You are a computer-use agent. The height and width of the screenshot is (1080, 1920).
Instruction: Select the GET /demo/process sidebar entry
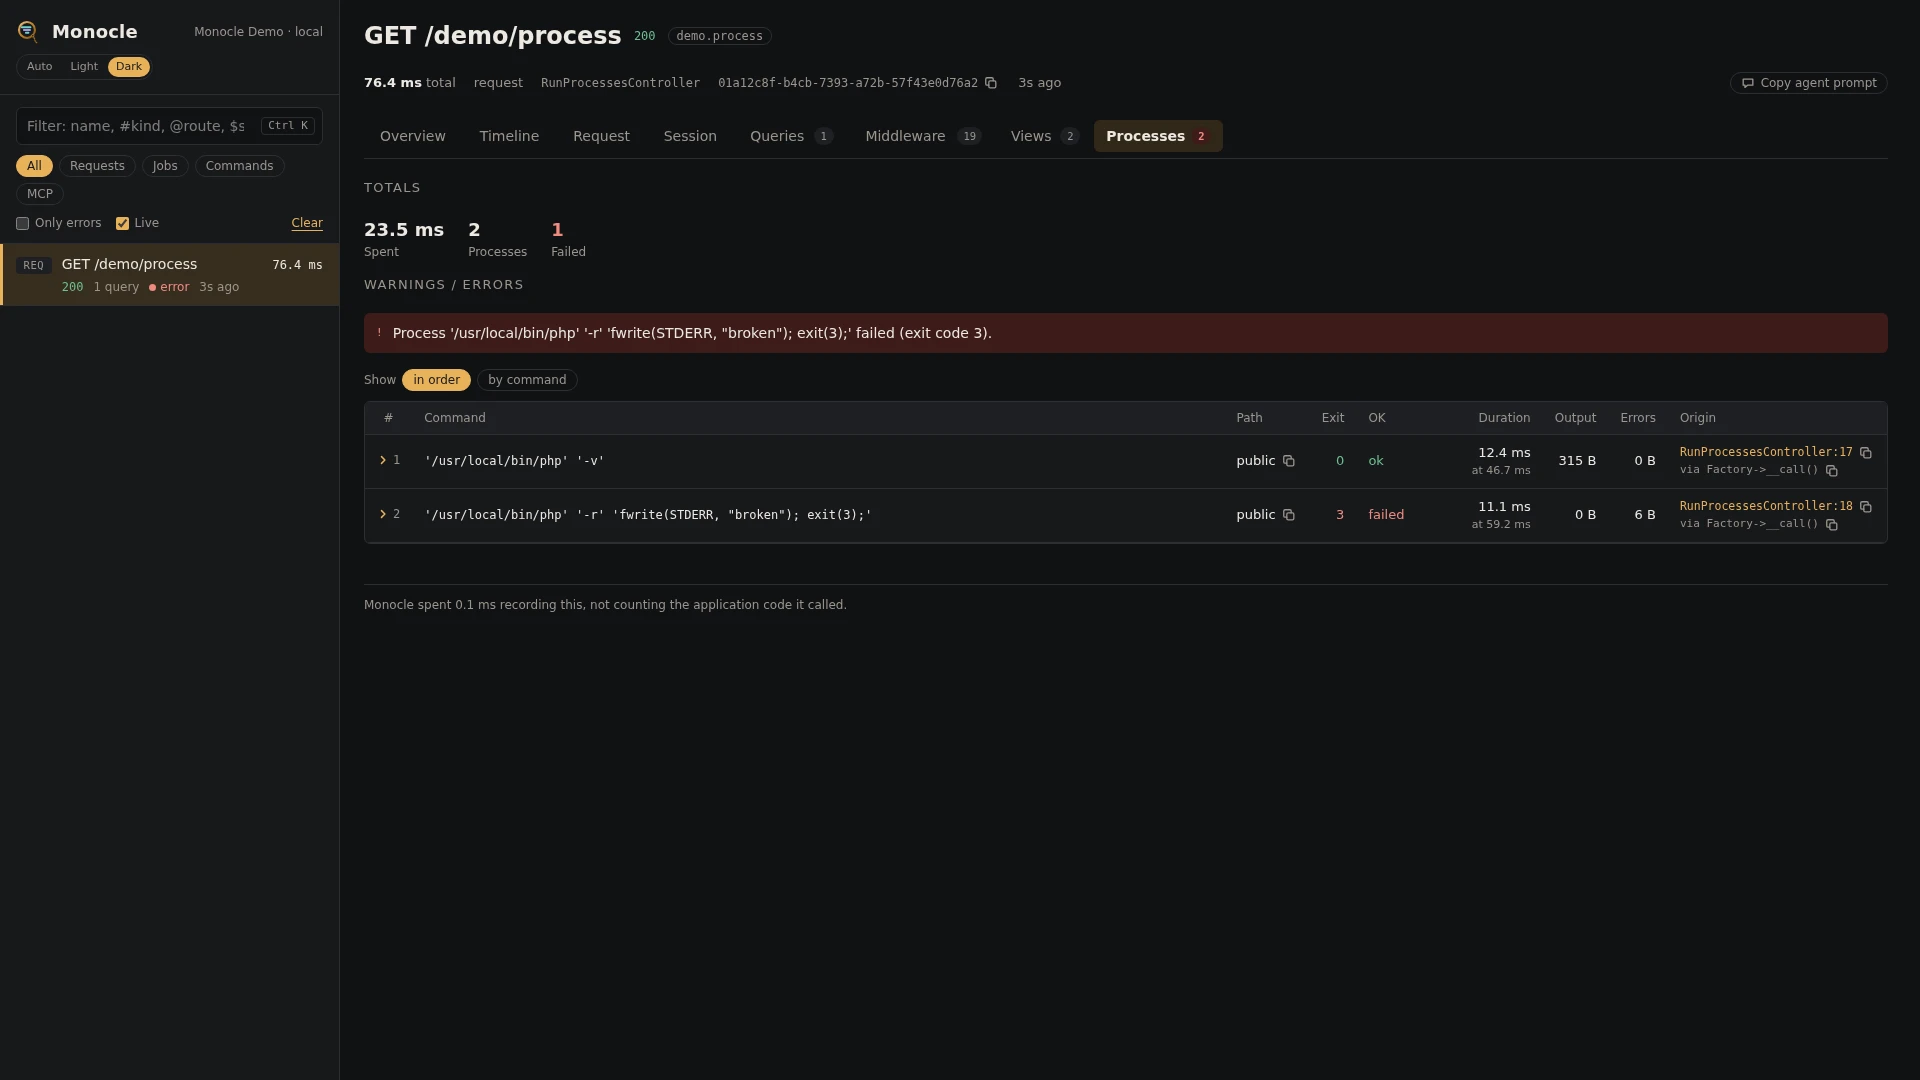click(x=170, y=275)
